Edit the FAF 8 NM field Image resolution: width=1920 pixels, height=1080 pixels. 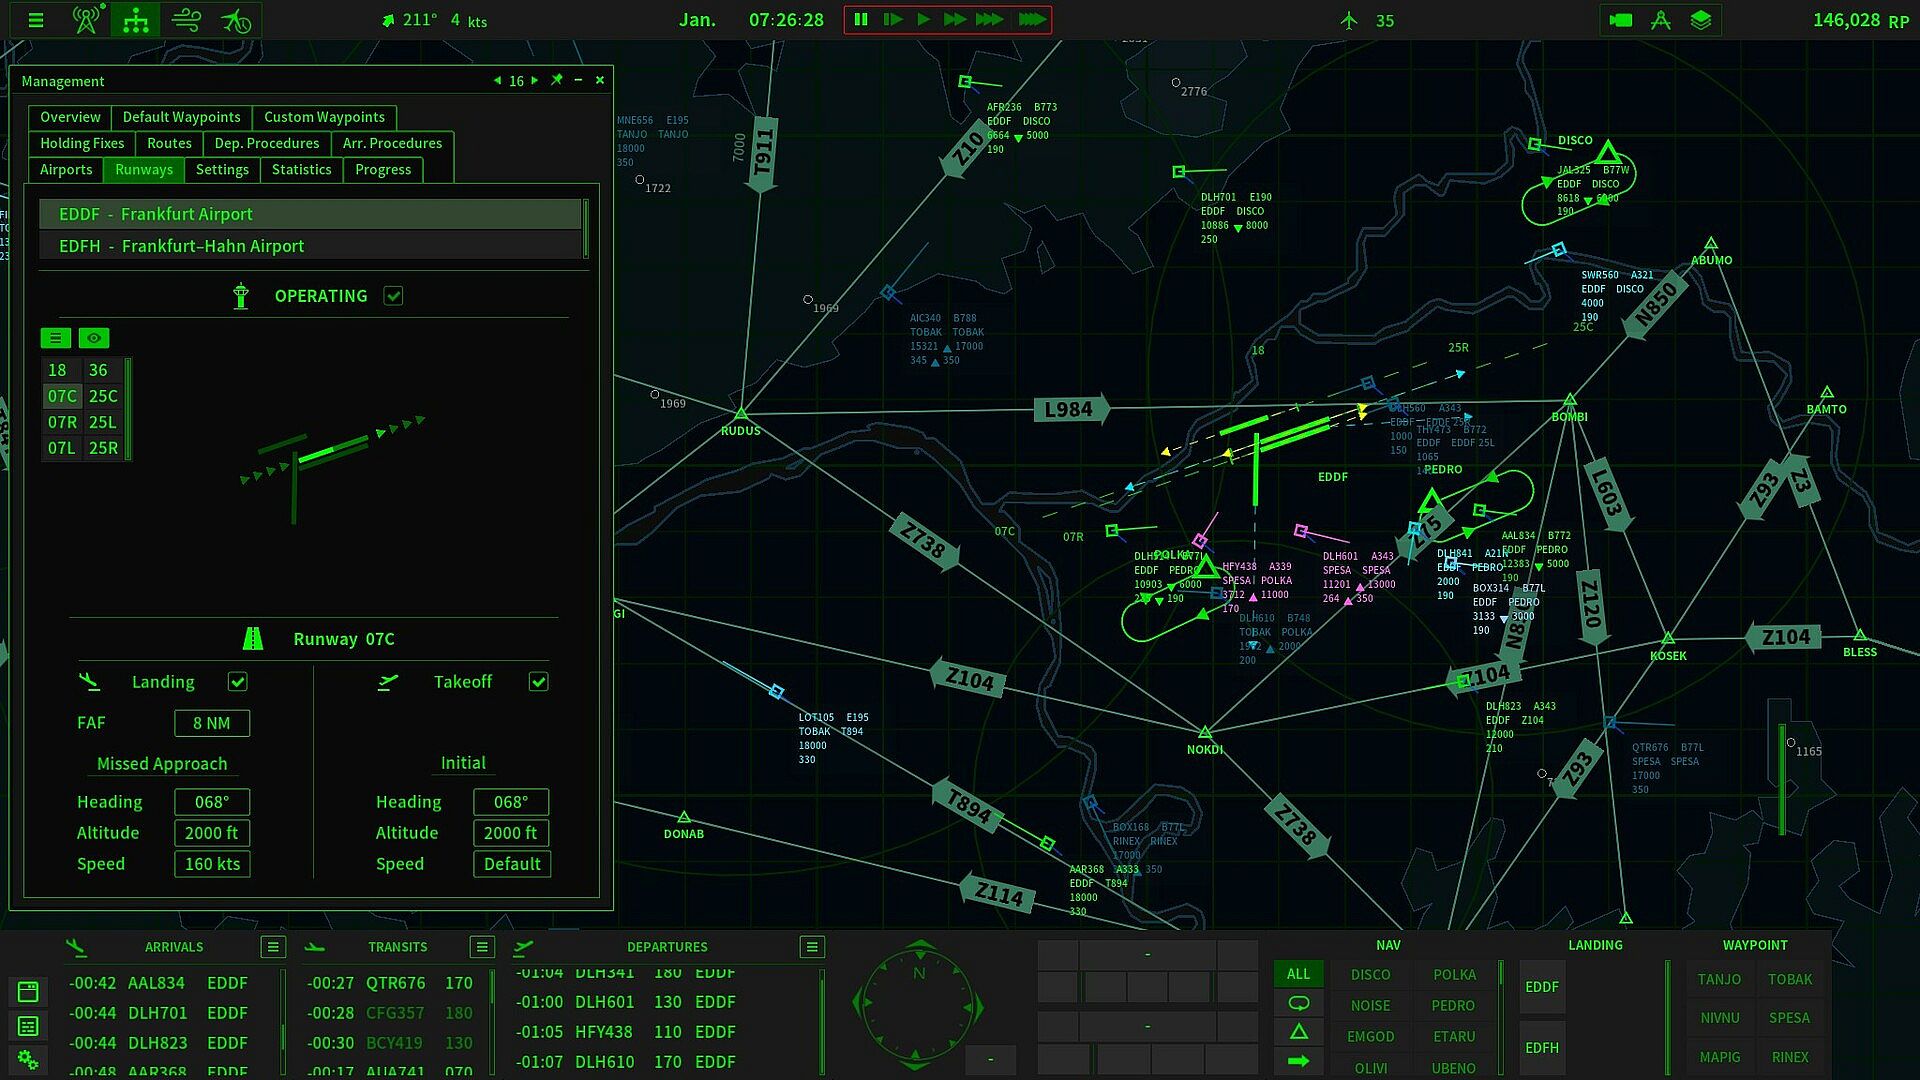(212, 723)
